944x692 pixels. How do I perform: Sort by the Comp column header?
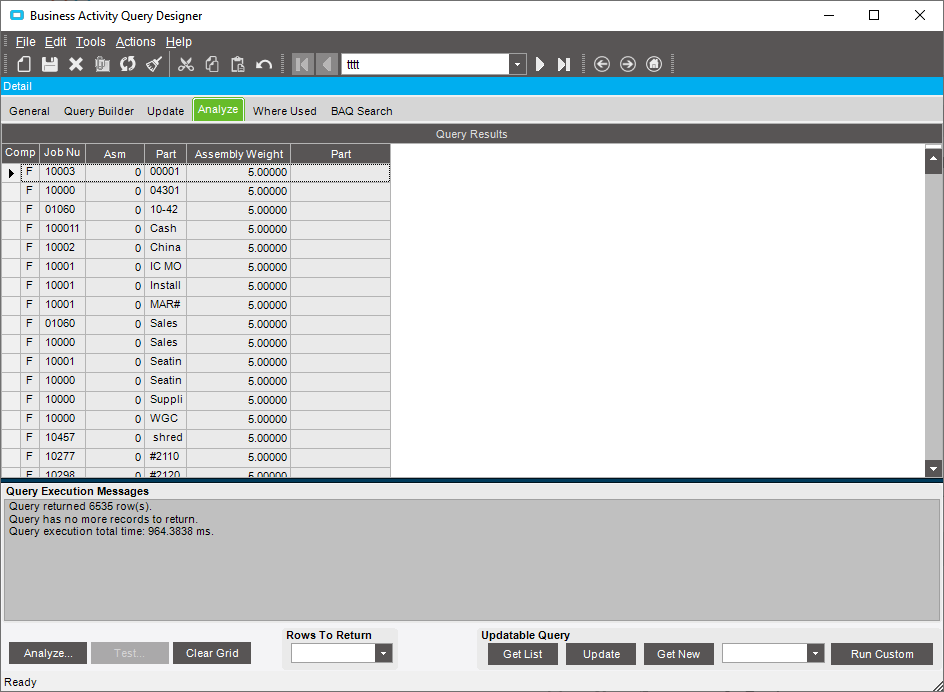(x=20, y=153)
